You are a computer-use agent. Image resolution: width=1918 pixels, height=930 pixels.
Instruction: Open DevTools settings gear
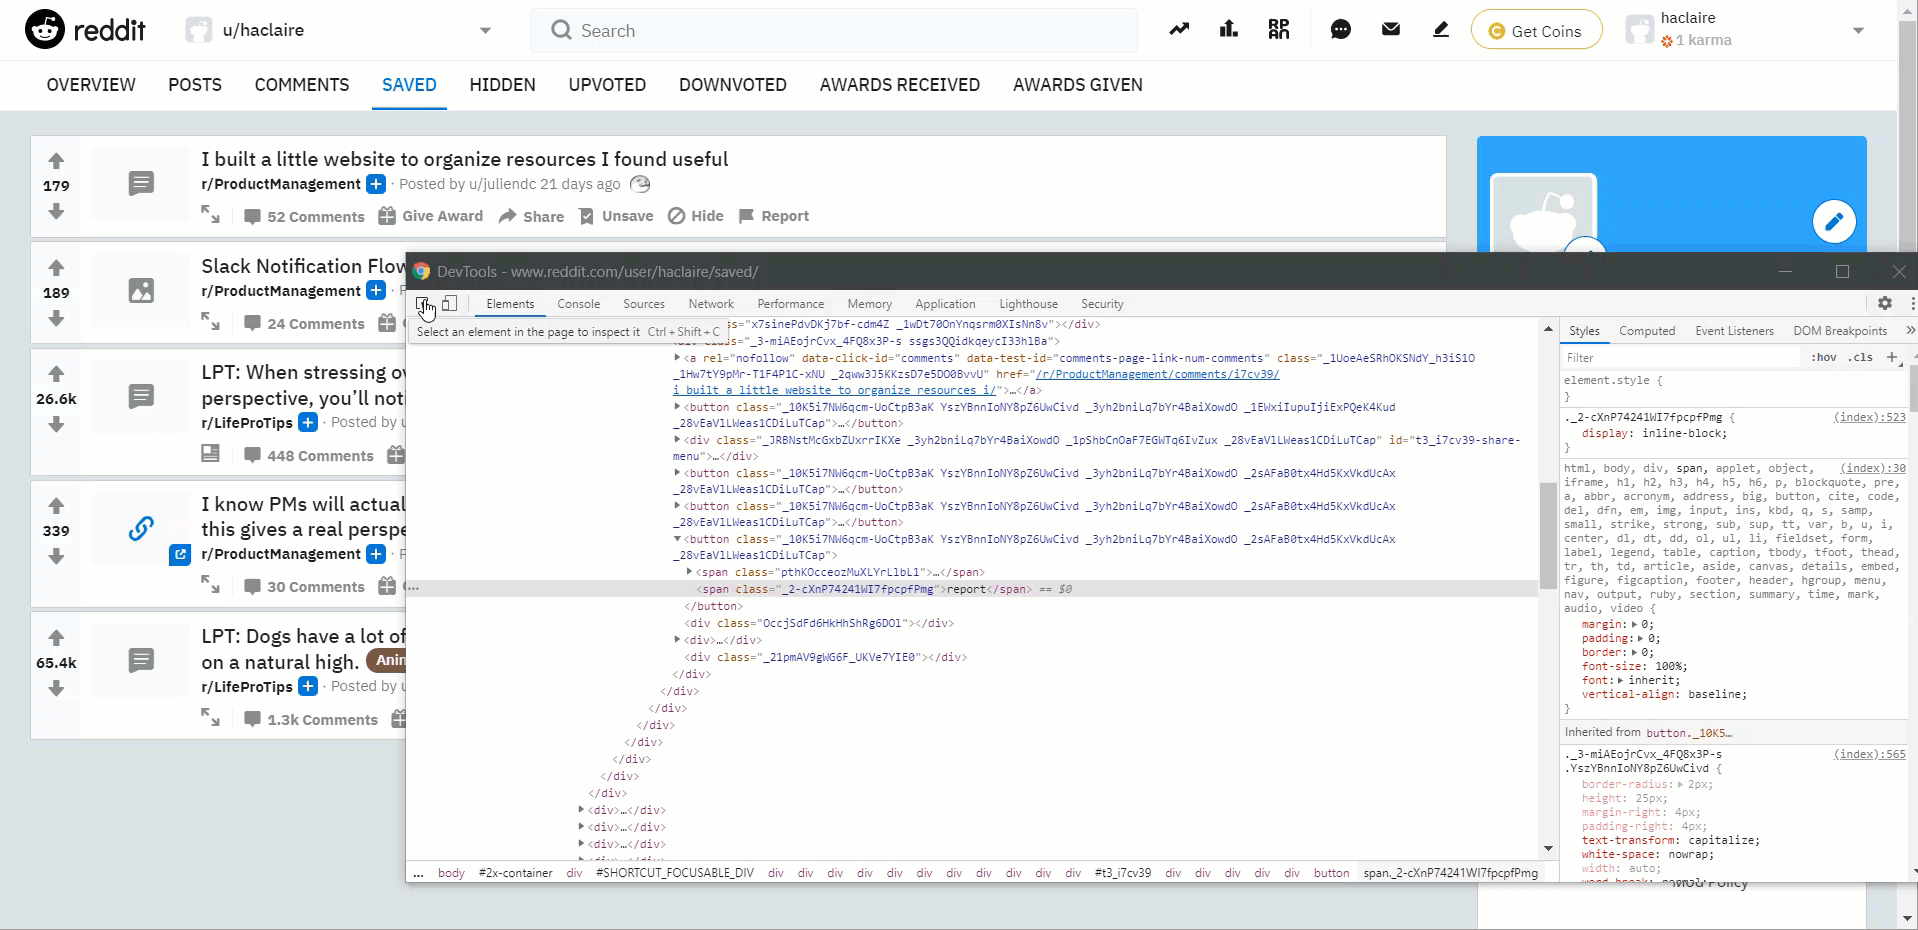(x=1885, y=303)
